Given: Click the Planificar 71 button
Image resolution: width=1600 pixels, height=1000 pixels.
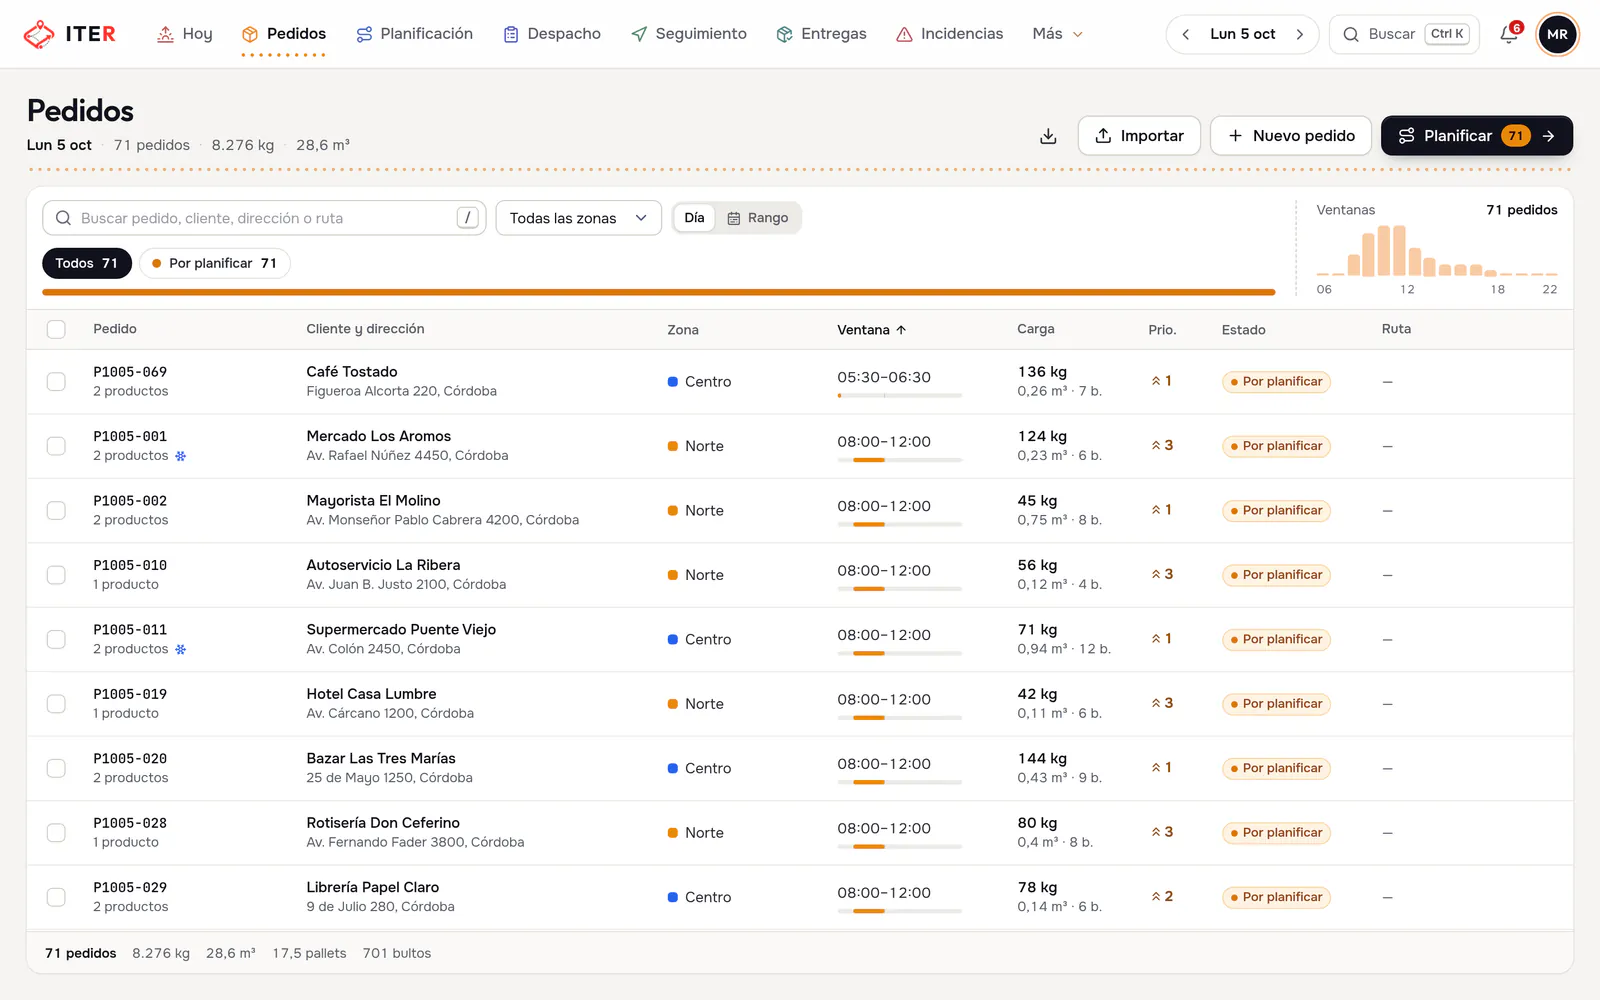Looking at the screenshot, I should pos(1477,136).
